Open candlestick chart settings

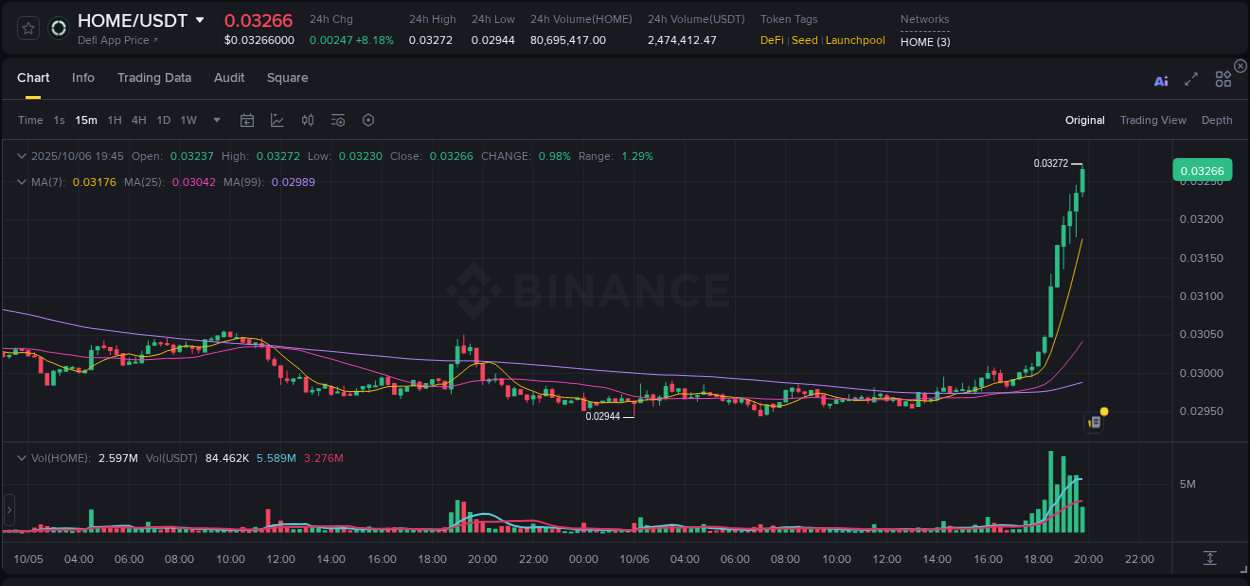308,120
